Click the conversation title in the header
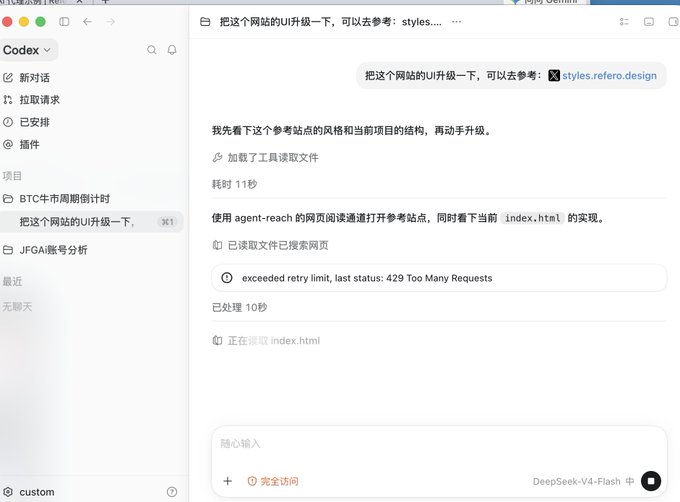Viewport: 680px width, 502px height. [330, 22]
